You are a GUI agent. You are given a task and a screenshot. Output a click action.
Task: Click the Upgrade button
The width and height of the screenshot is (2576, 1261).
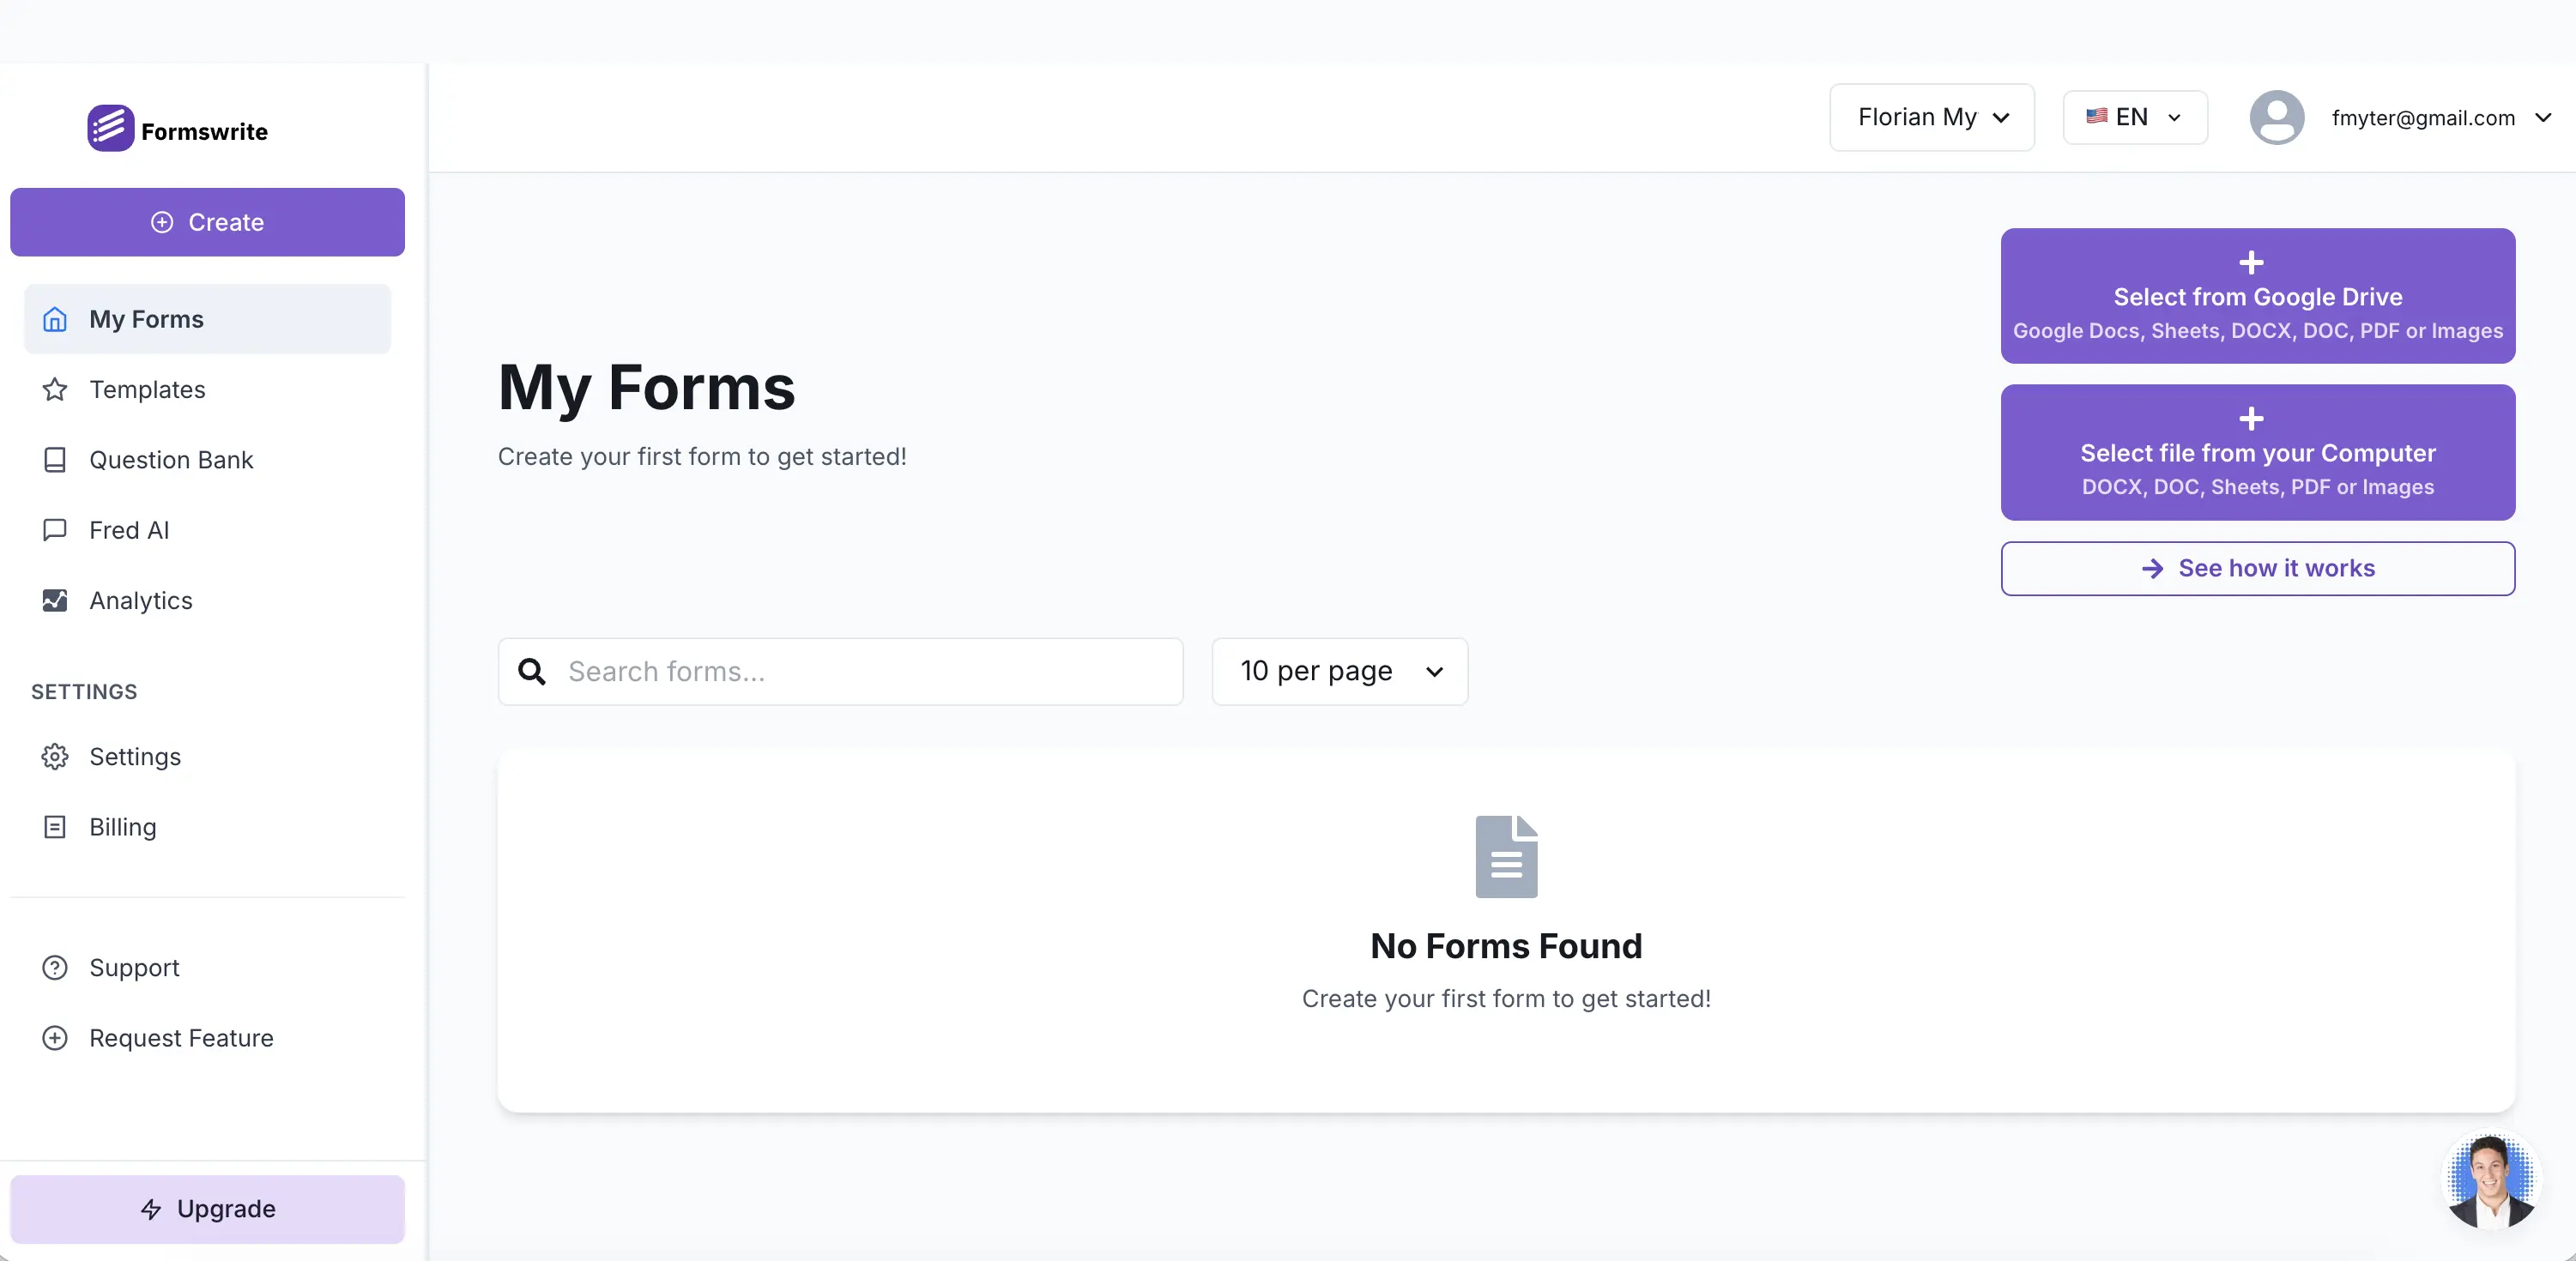point(208,1209)
